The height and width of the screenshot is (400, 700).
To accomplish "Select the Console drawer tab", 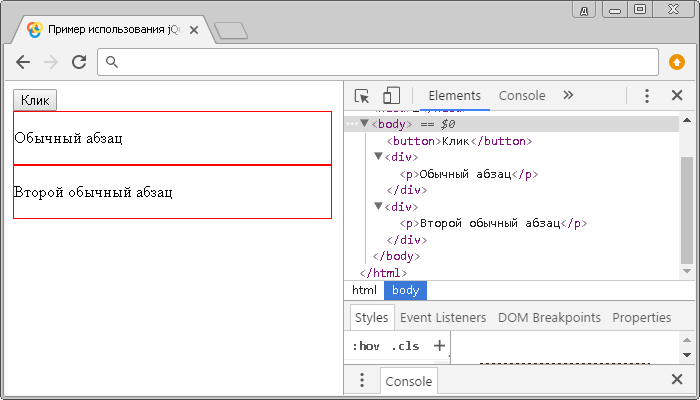I will [408, 381].
